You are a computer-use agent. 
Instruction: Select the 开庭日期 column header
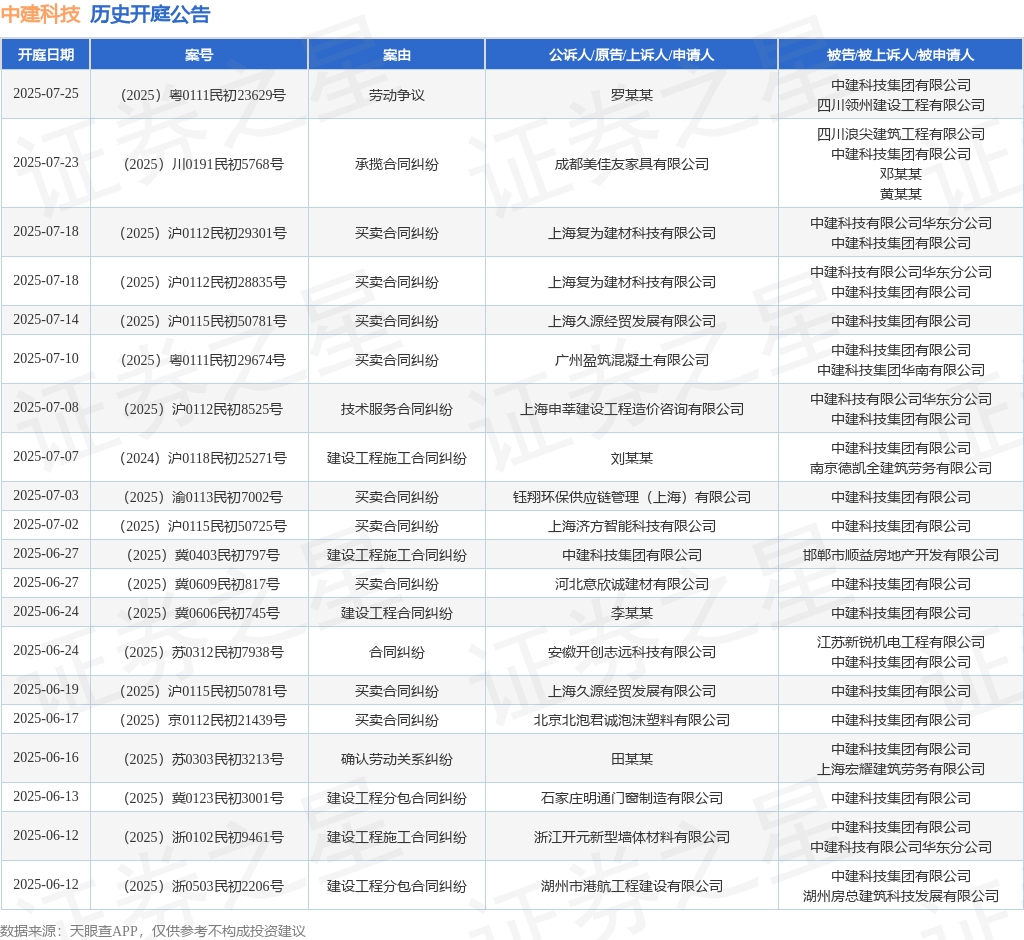click(46, 55)
